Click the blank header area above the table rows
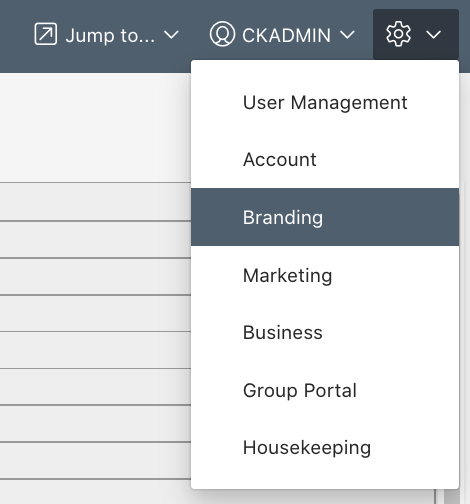Viewport: 470px width, 504px height. point(95,127)
